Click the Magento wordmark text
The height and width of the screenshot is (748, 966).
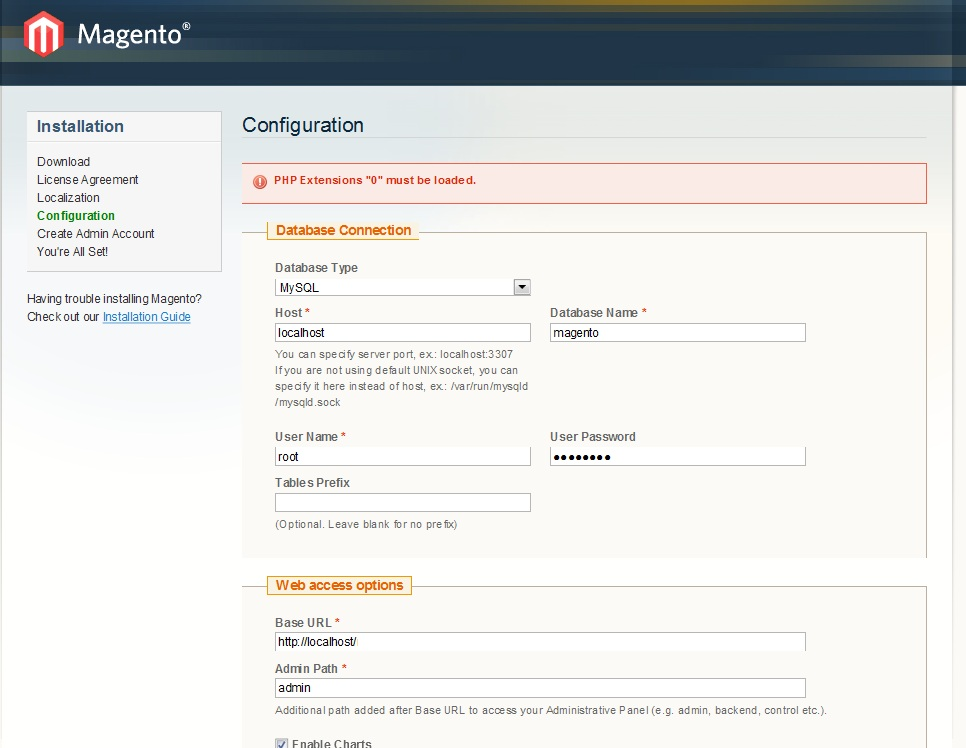click(x=134, y=34)
